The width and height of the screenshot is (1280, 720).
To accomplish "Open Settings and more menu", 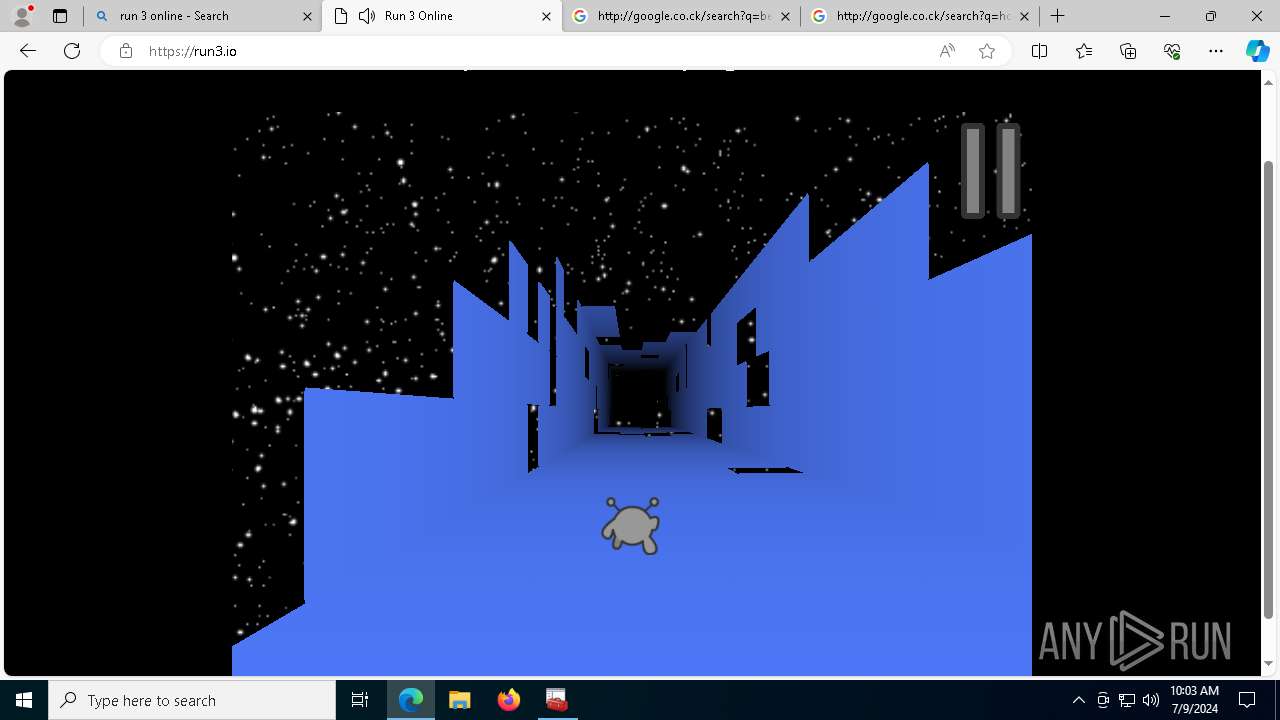I will pyautogui.click(x=1216, y=51).
